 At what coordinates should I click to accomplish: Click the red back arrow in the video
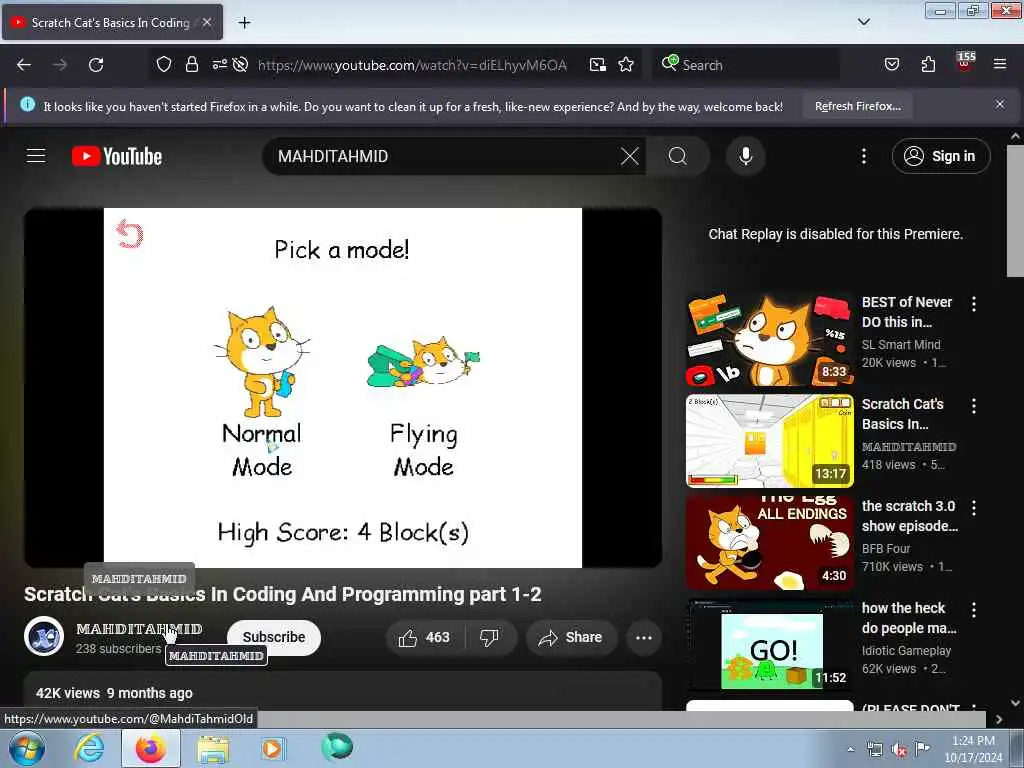click(129, 234)
